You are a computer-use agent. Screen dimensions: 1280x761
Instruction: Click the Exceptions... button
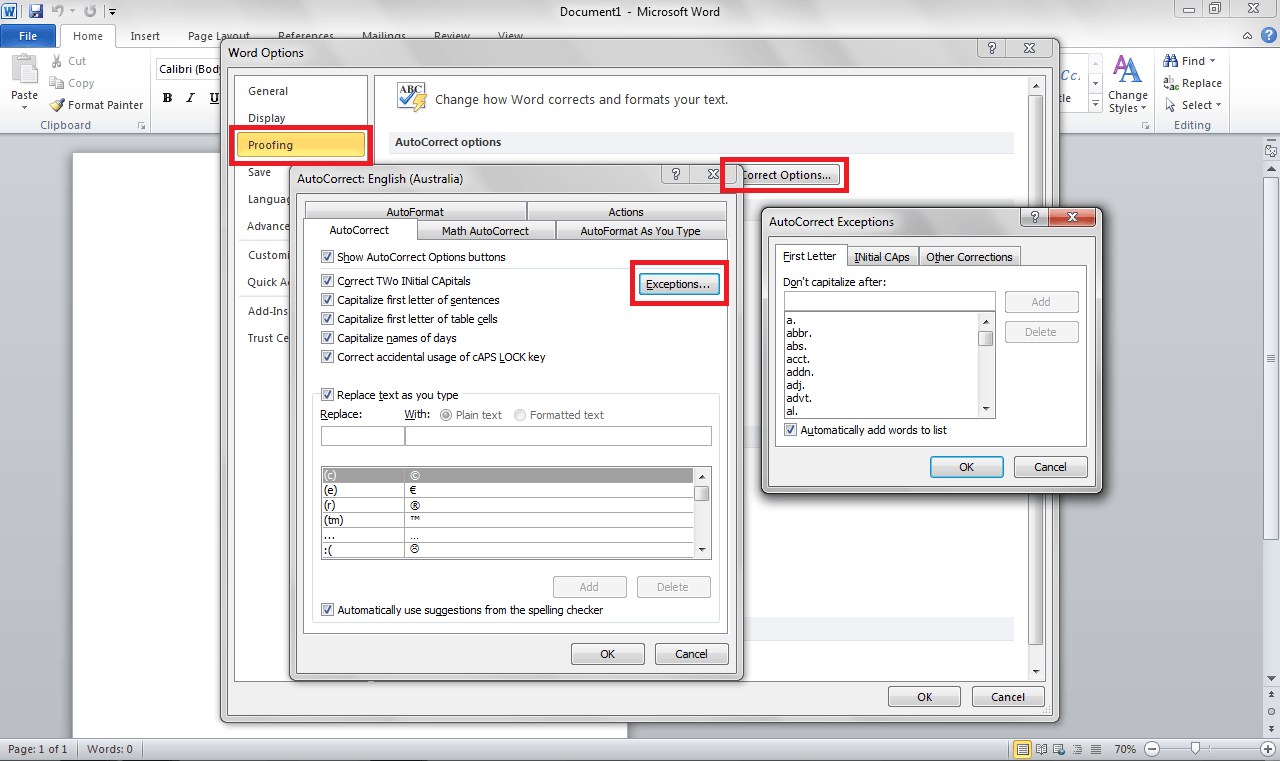click(678, 285)
